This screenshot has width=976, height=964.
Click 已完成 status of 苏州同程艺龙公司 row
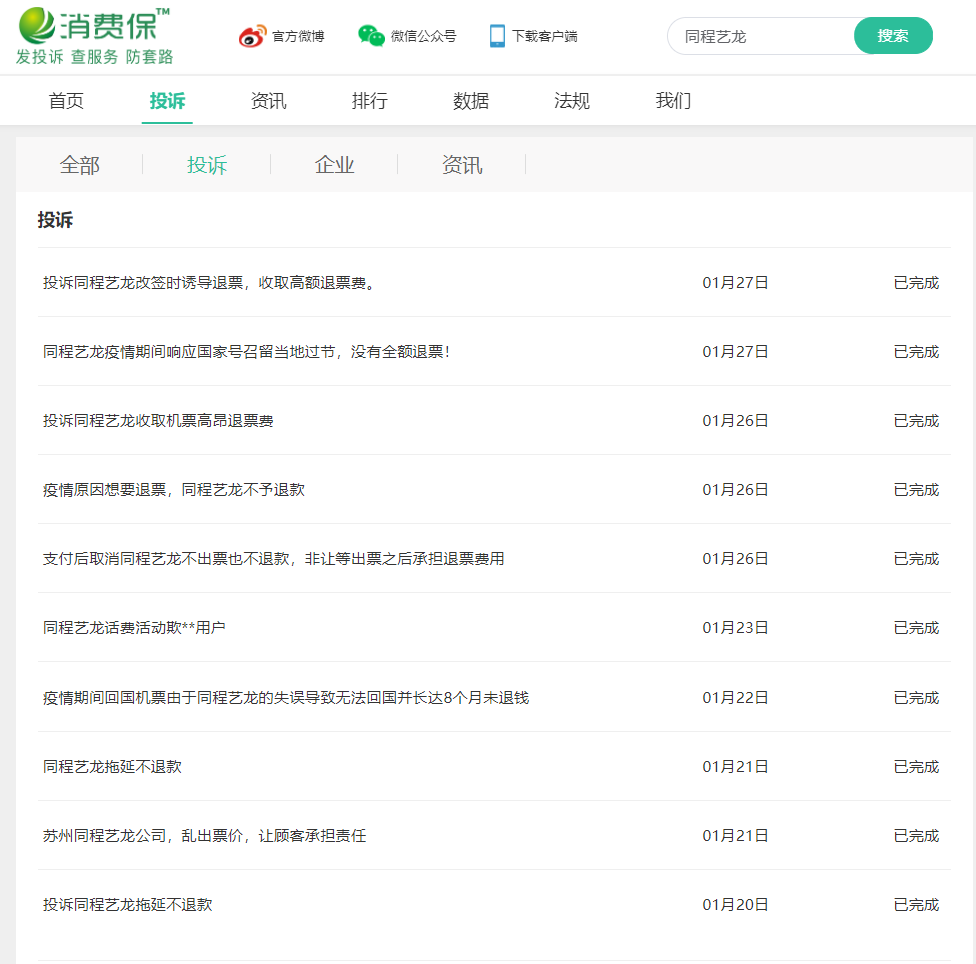(x=916, y=836)
